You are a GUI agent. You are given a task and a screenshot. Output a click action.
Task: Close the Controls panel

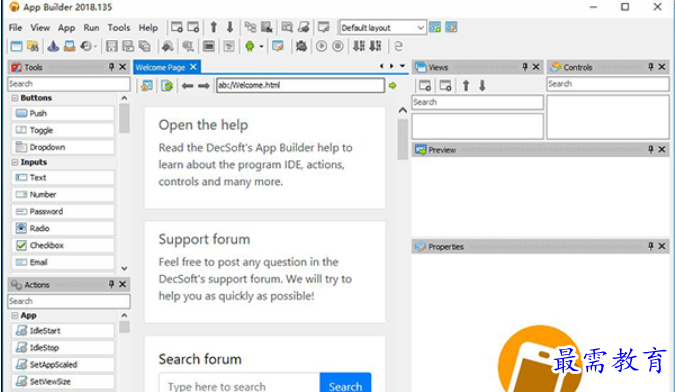coord(662,67)
